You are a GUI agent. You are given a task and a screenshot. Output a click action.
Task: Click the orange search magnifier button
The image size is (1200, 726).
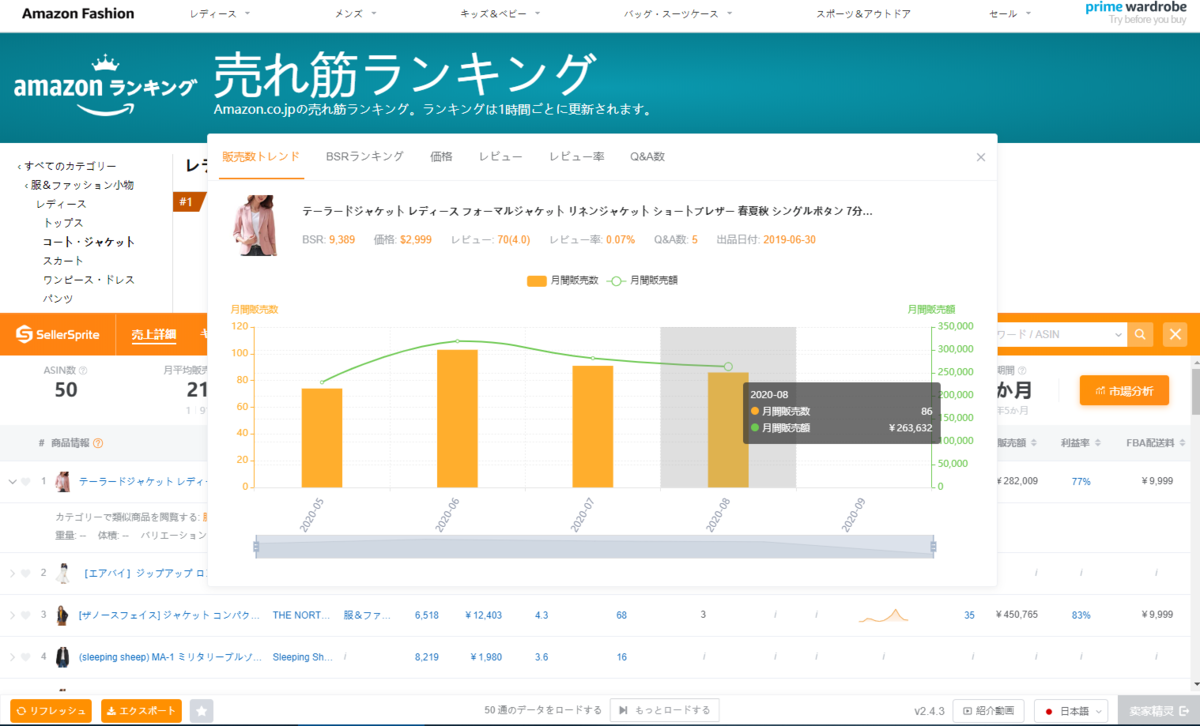click(x=1140, y=334)
